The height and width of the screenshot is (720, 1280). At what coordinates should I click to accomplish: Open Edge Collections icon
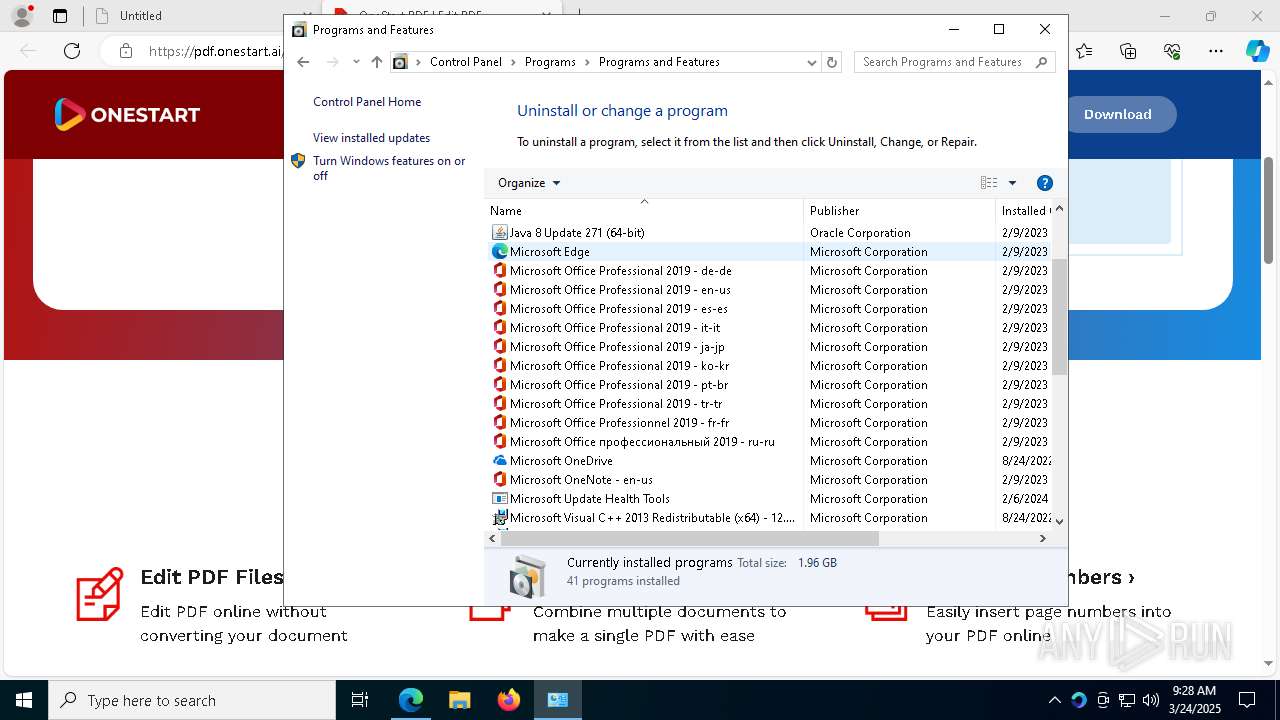click(1128, 51)
